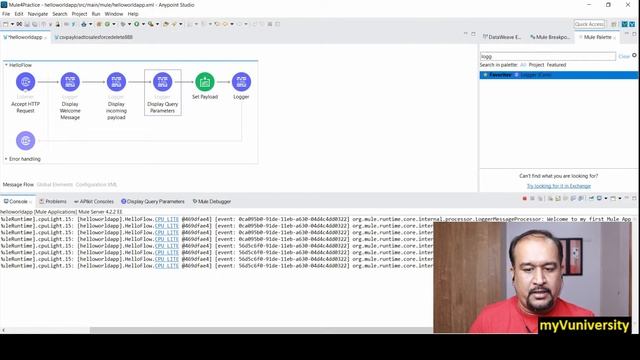Select the last Logger node in HelloFlow

point(241,82)
